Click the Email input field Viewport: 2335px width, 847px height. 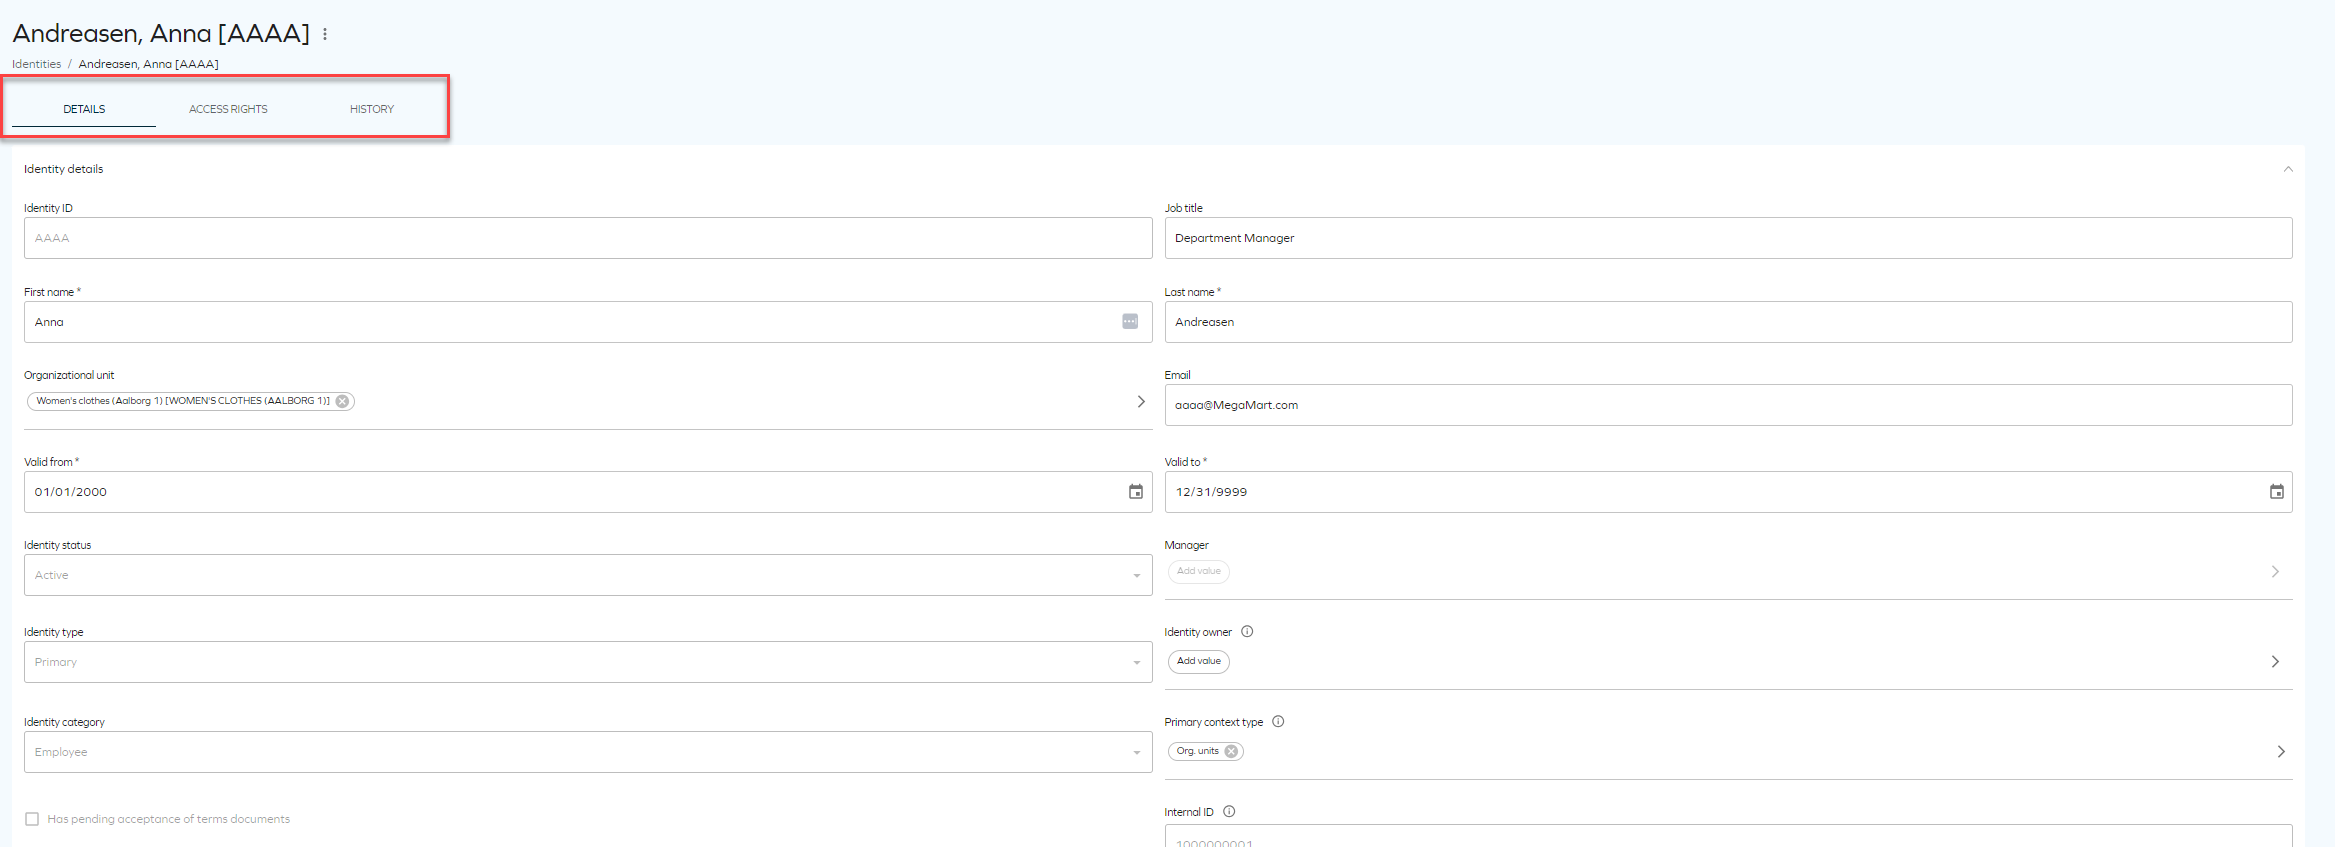(x=1728, y=405)
